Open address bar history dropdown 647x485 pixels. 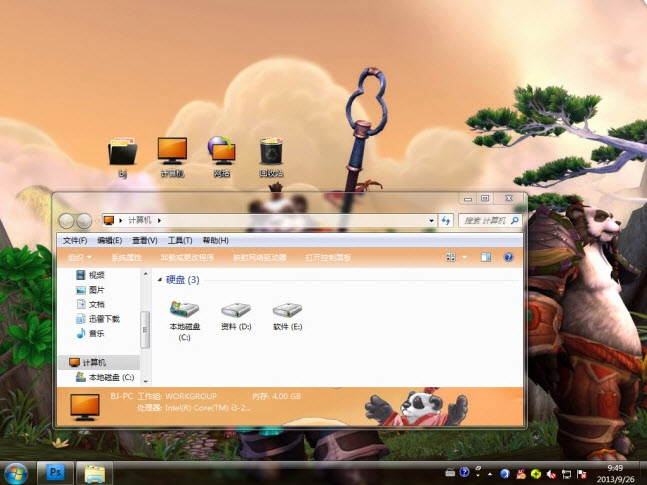pos(431,220)
